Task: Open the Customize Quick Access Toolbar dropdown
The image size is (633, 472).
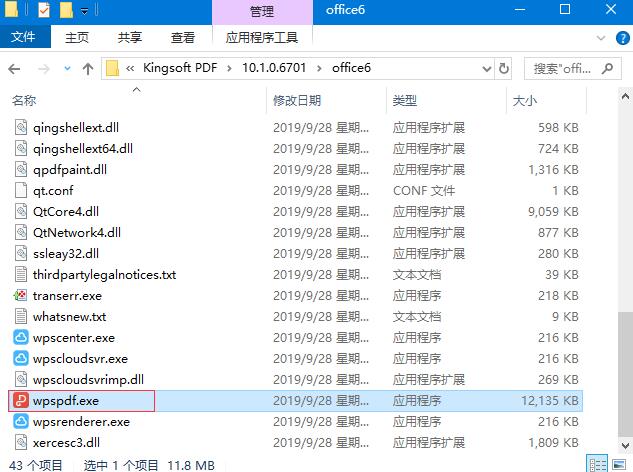Action: pyautogui.click(x=84, y=11)
